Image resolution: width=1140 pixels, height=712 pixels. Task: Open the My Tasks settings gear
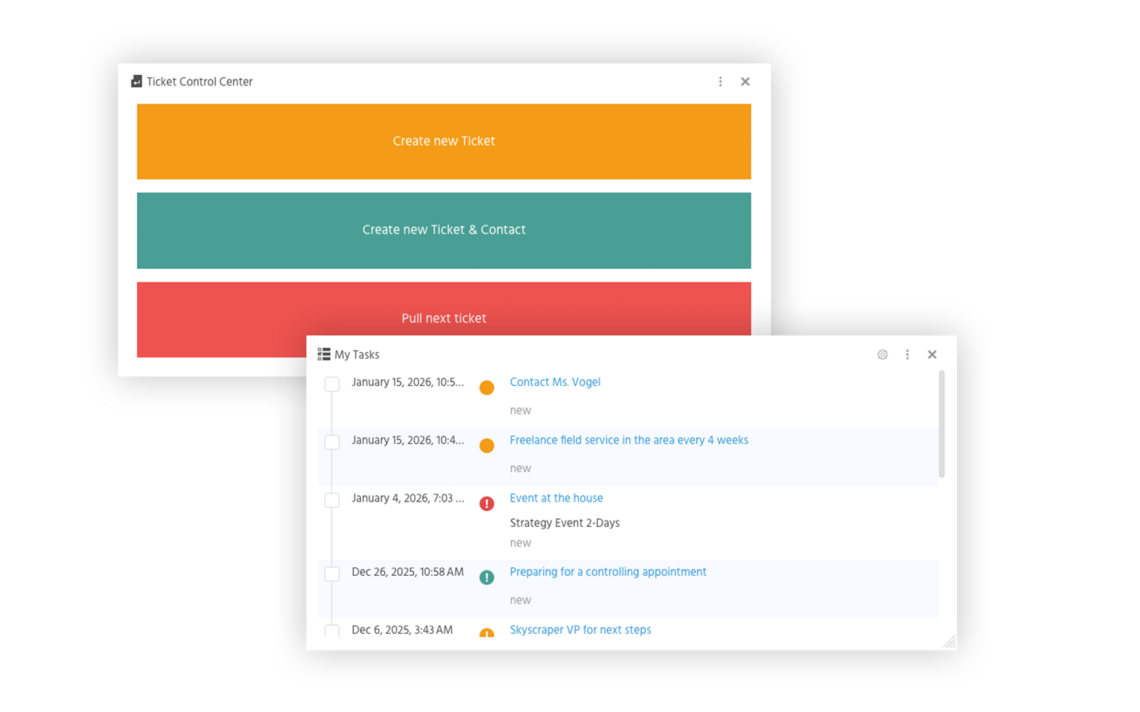[882, 354]
